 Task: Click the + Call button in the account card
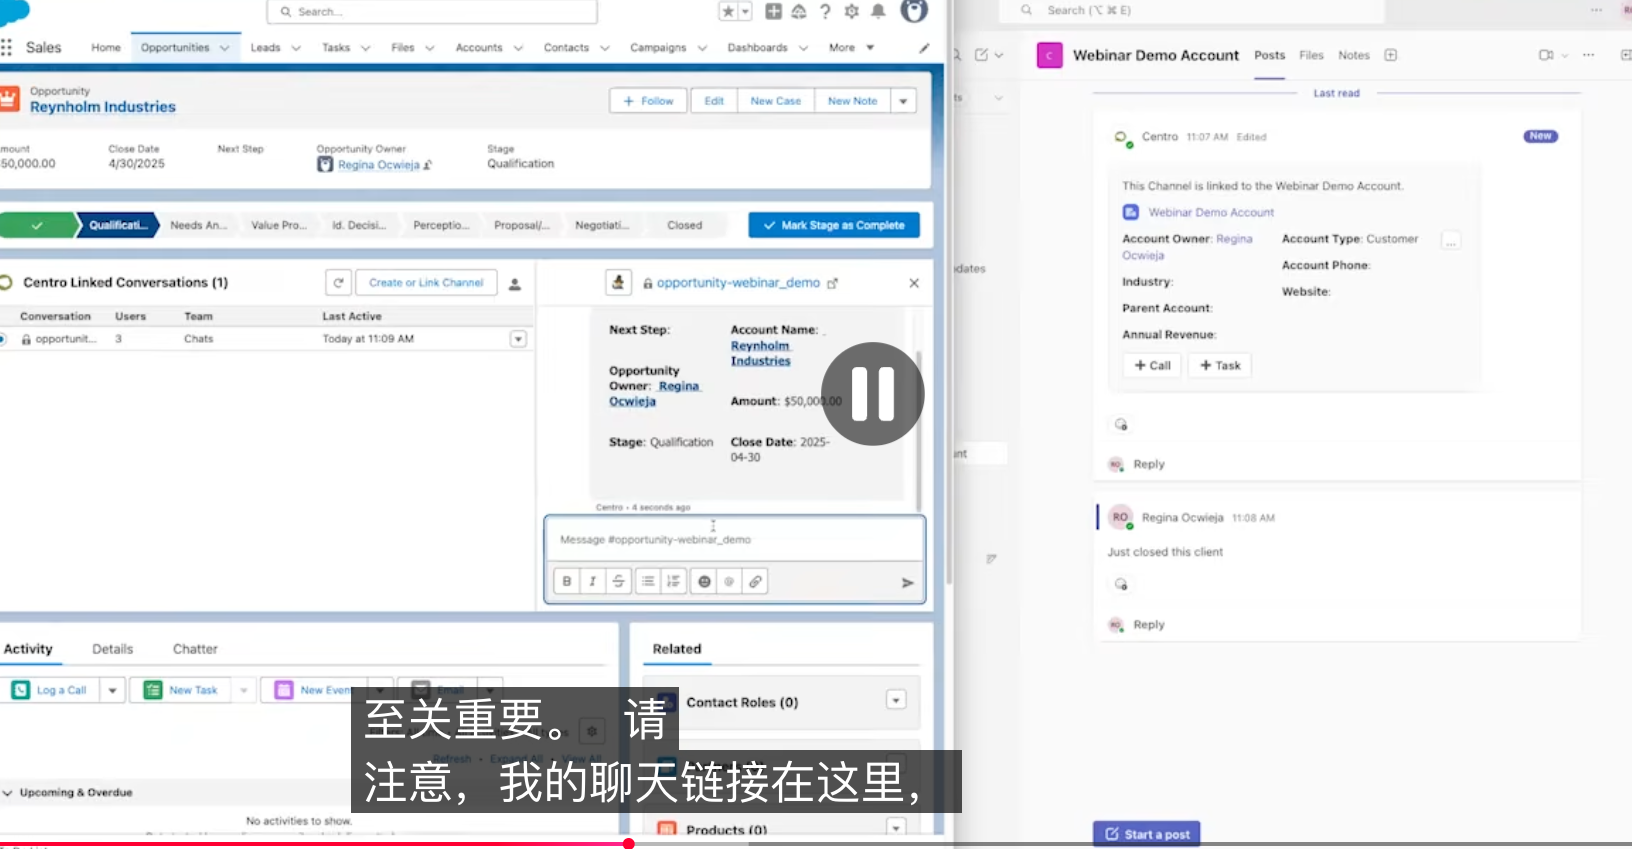[1152, 366]
